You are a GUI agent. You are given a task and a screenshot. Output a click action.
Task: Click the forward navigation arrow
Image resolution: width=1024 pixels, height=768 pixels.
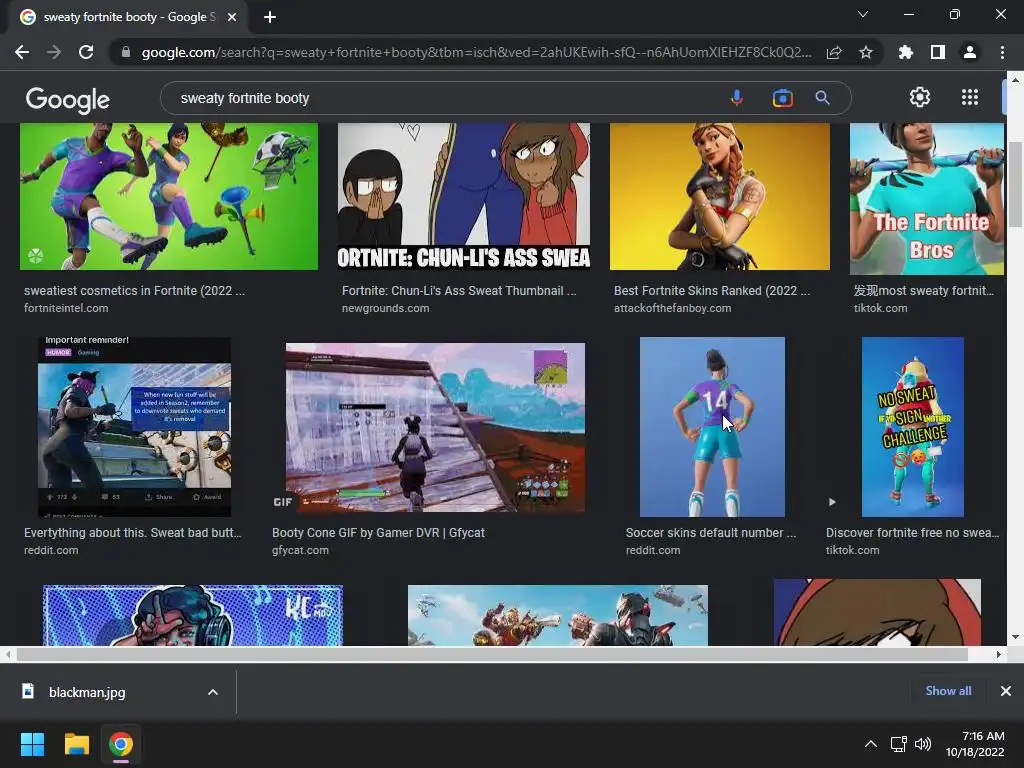pos(54,52)
